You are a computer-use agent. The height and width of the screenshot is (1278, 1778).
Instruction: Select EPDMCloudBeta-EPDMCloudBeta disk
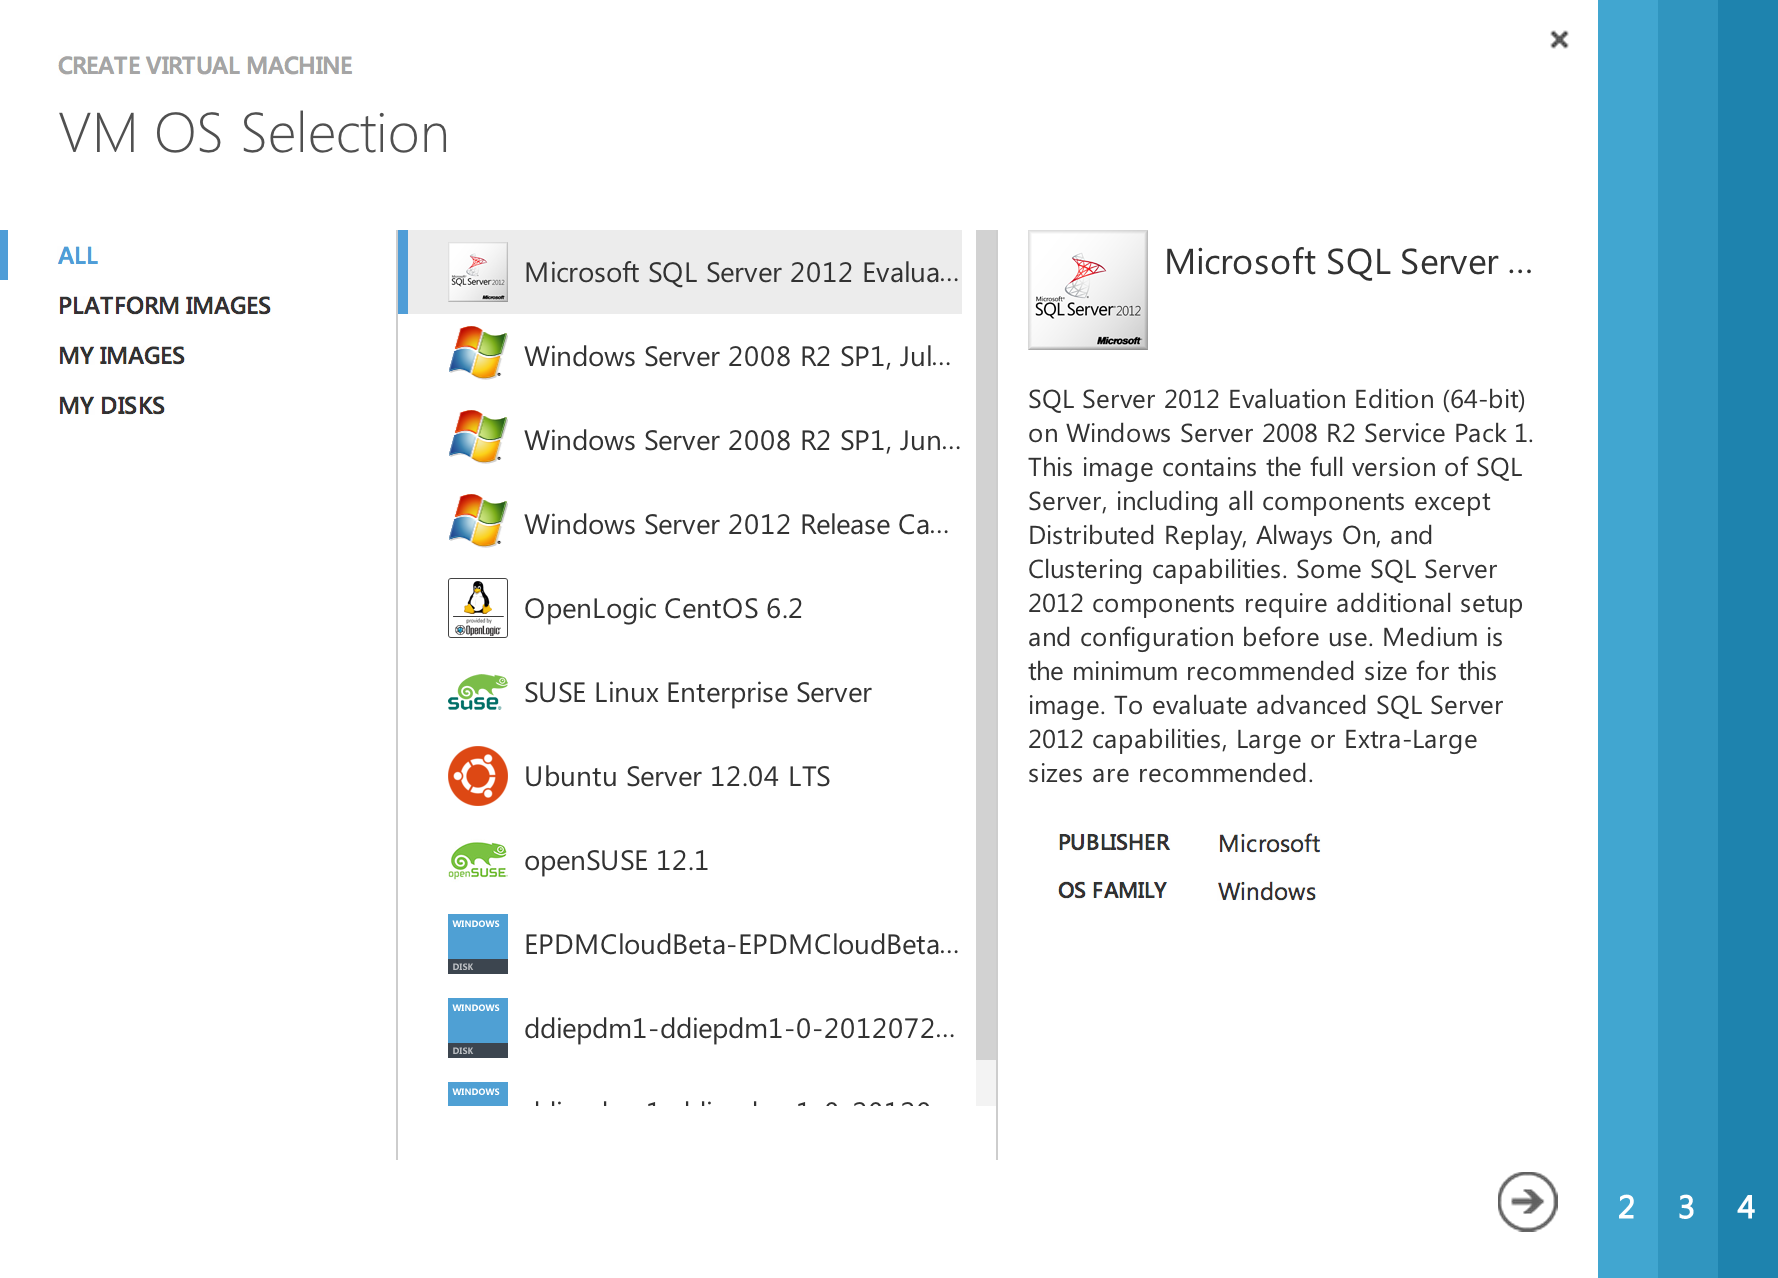(x=681, y=944)
